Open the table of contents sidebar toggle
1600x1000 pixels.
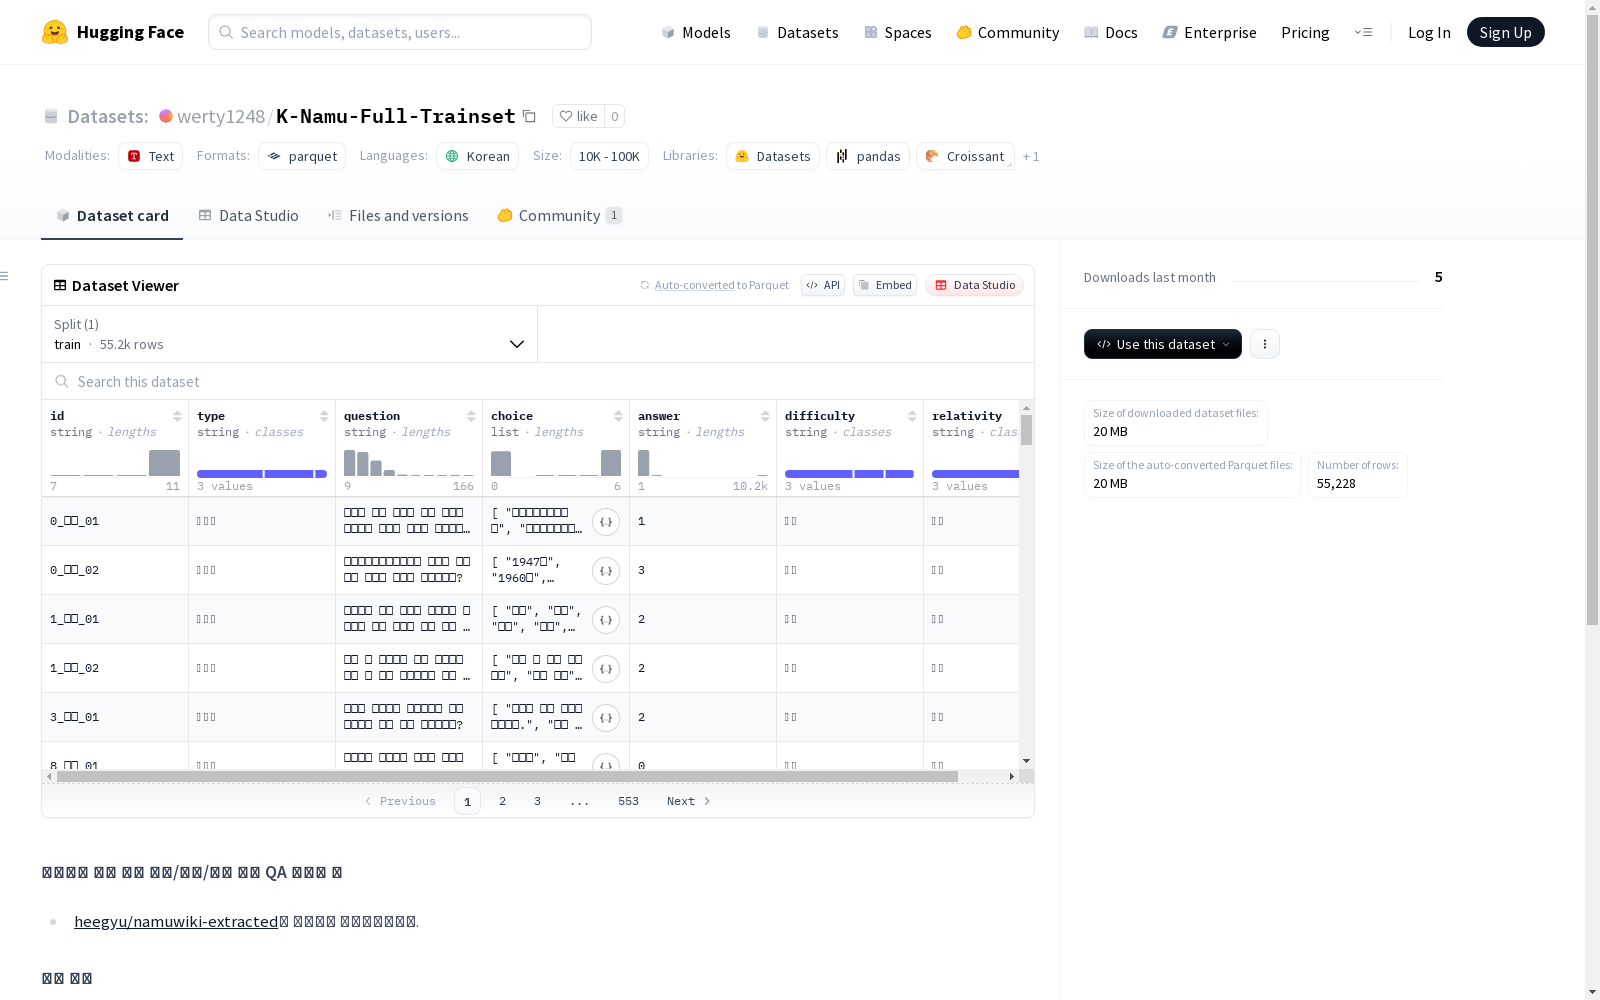tap(5, 276)
